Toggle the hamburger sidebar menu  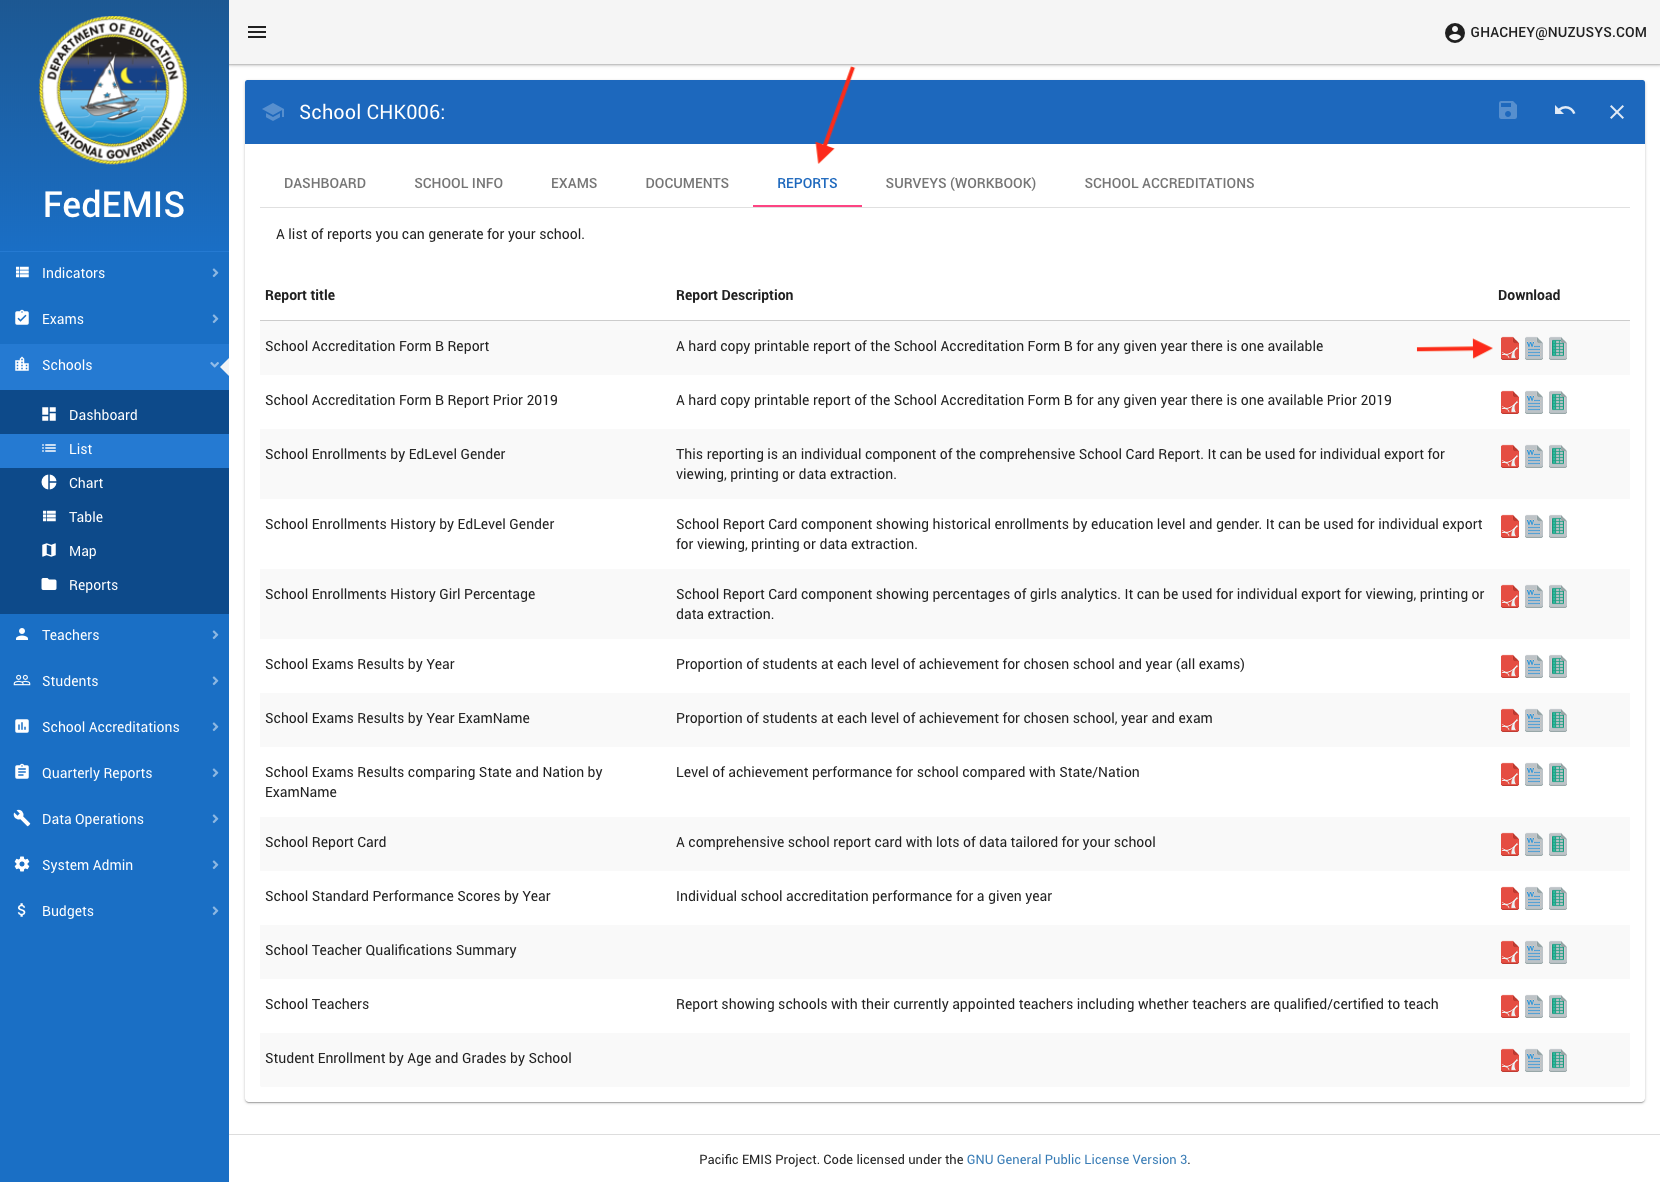coord(257,32)
